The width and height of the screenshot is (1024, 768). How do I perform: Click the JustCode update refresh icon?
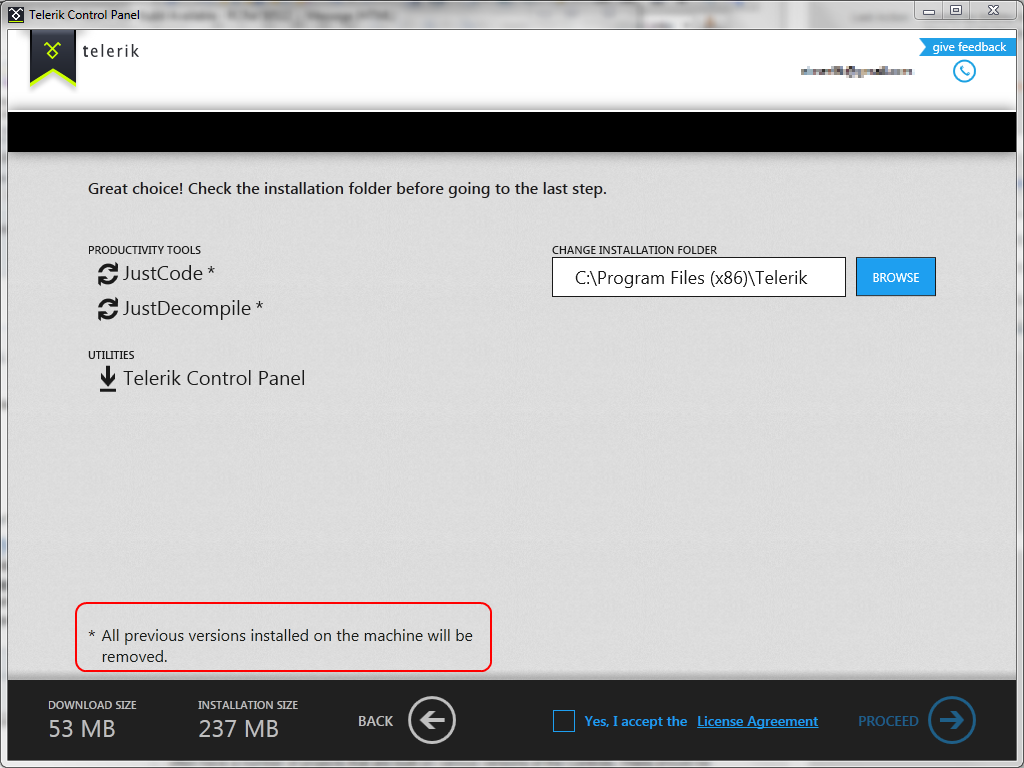[108, 274]
